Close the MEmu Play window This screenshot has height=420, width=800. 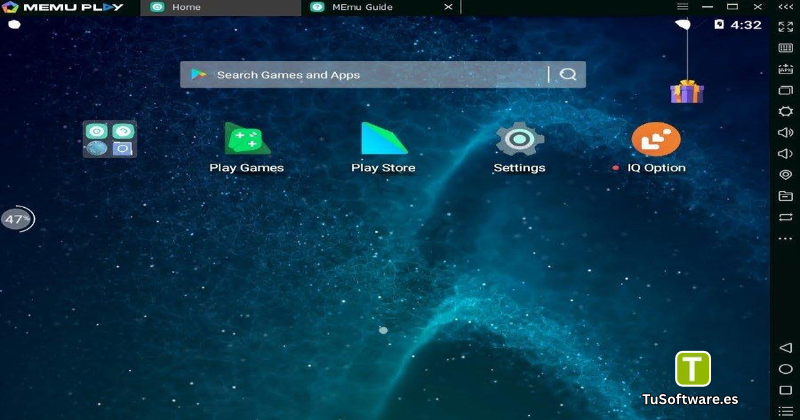pyautogui.click(x=758, y=7)
